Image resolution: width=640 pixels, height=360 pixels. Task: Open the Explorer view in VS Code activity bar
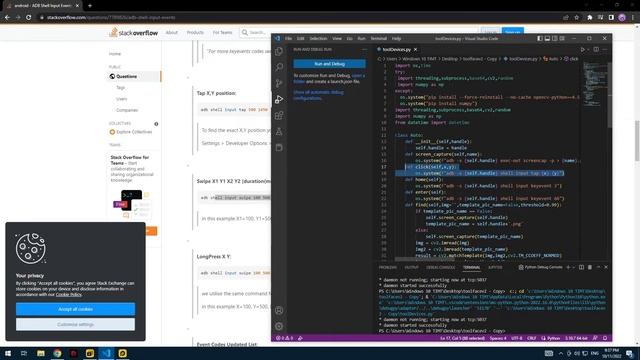279,51
